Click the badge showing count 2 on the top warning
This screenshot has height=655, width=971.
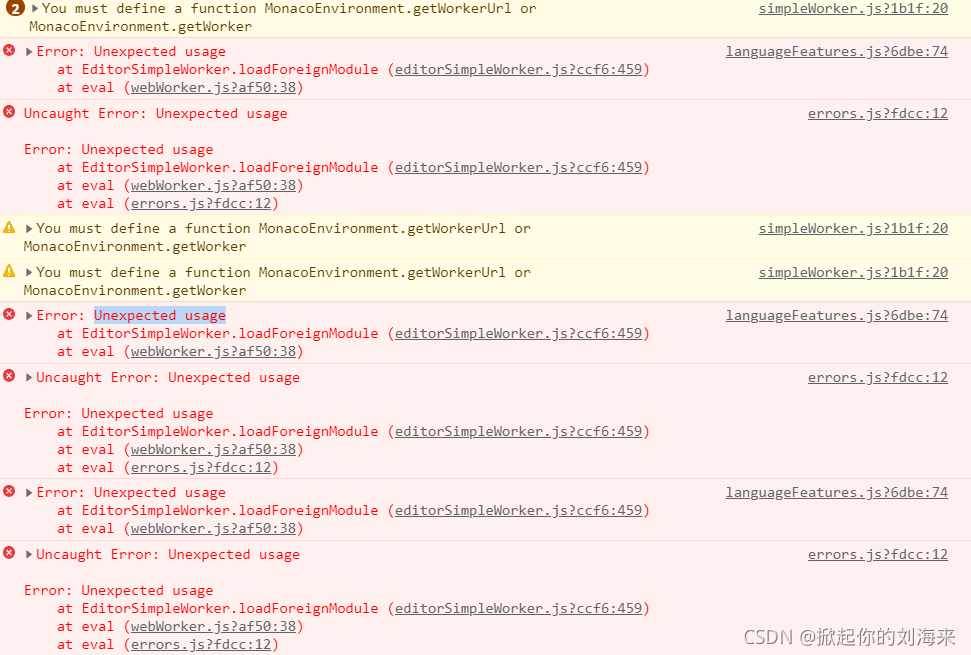click(14, 9)
